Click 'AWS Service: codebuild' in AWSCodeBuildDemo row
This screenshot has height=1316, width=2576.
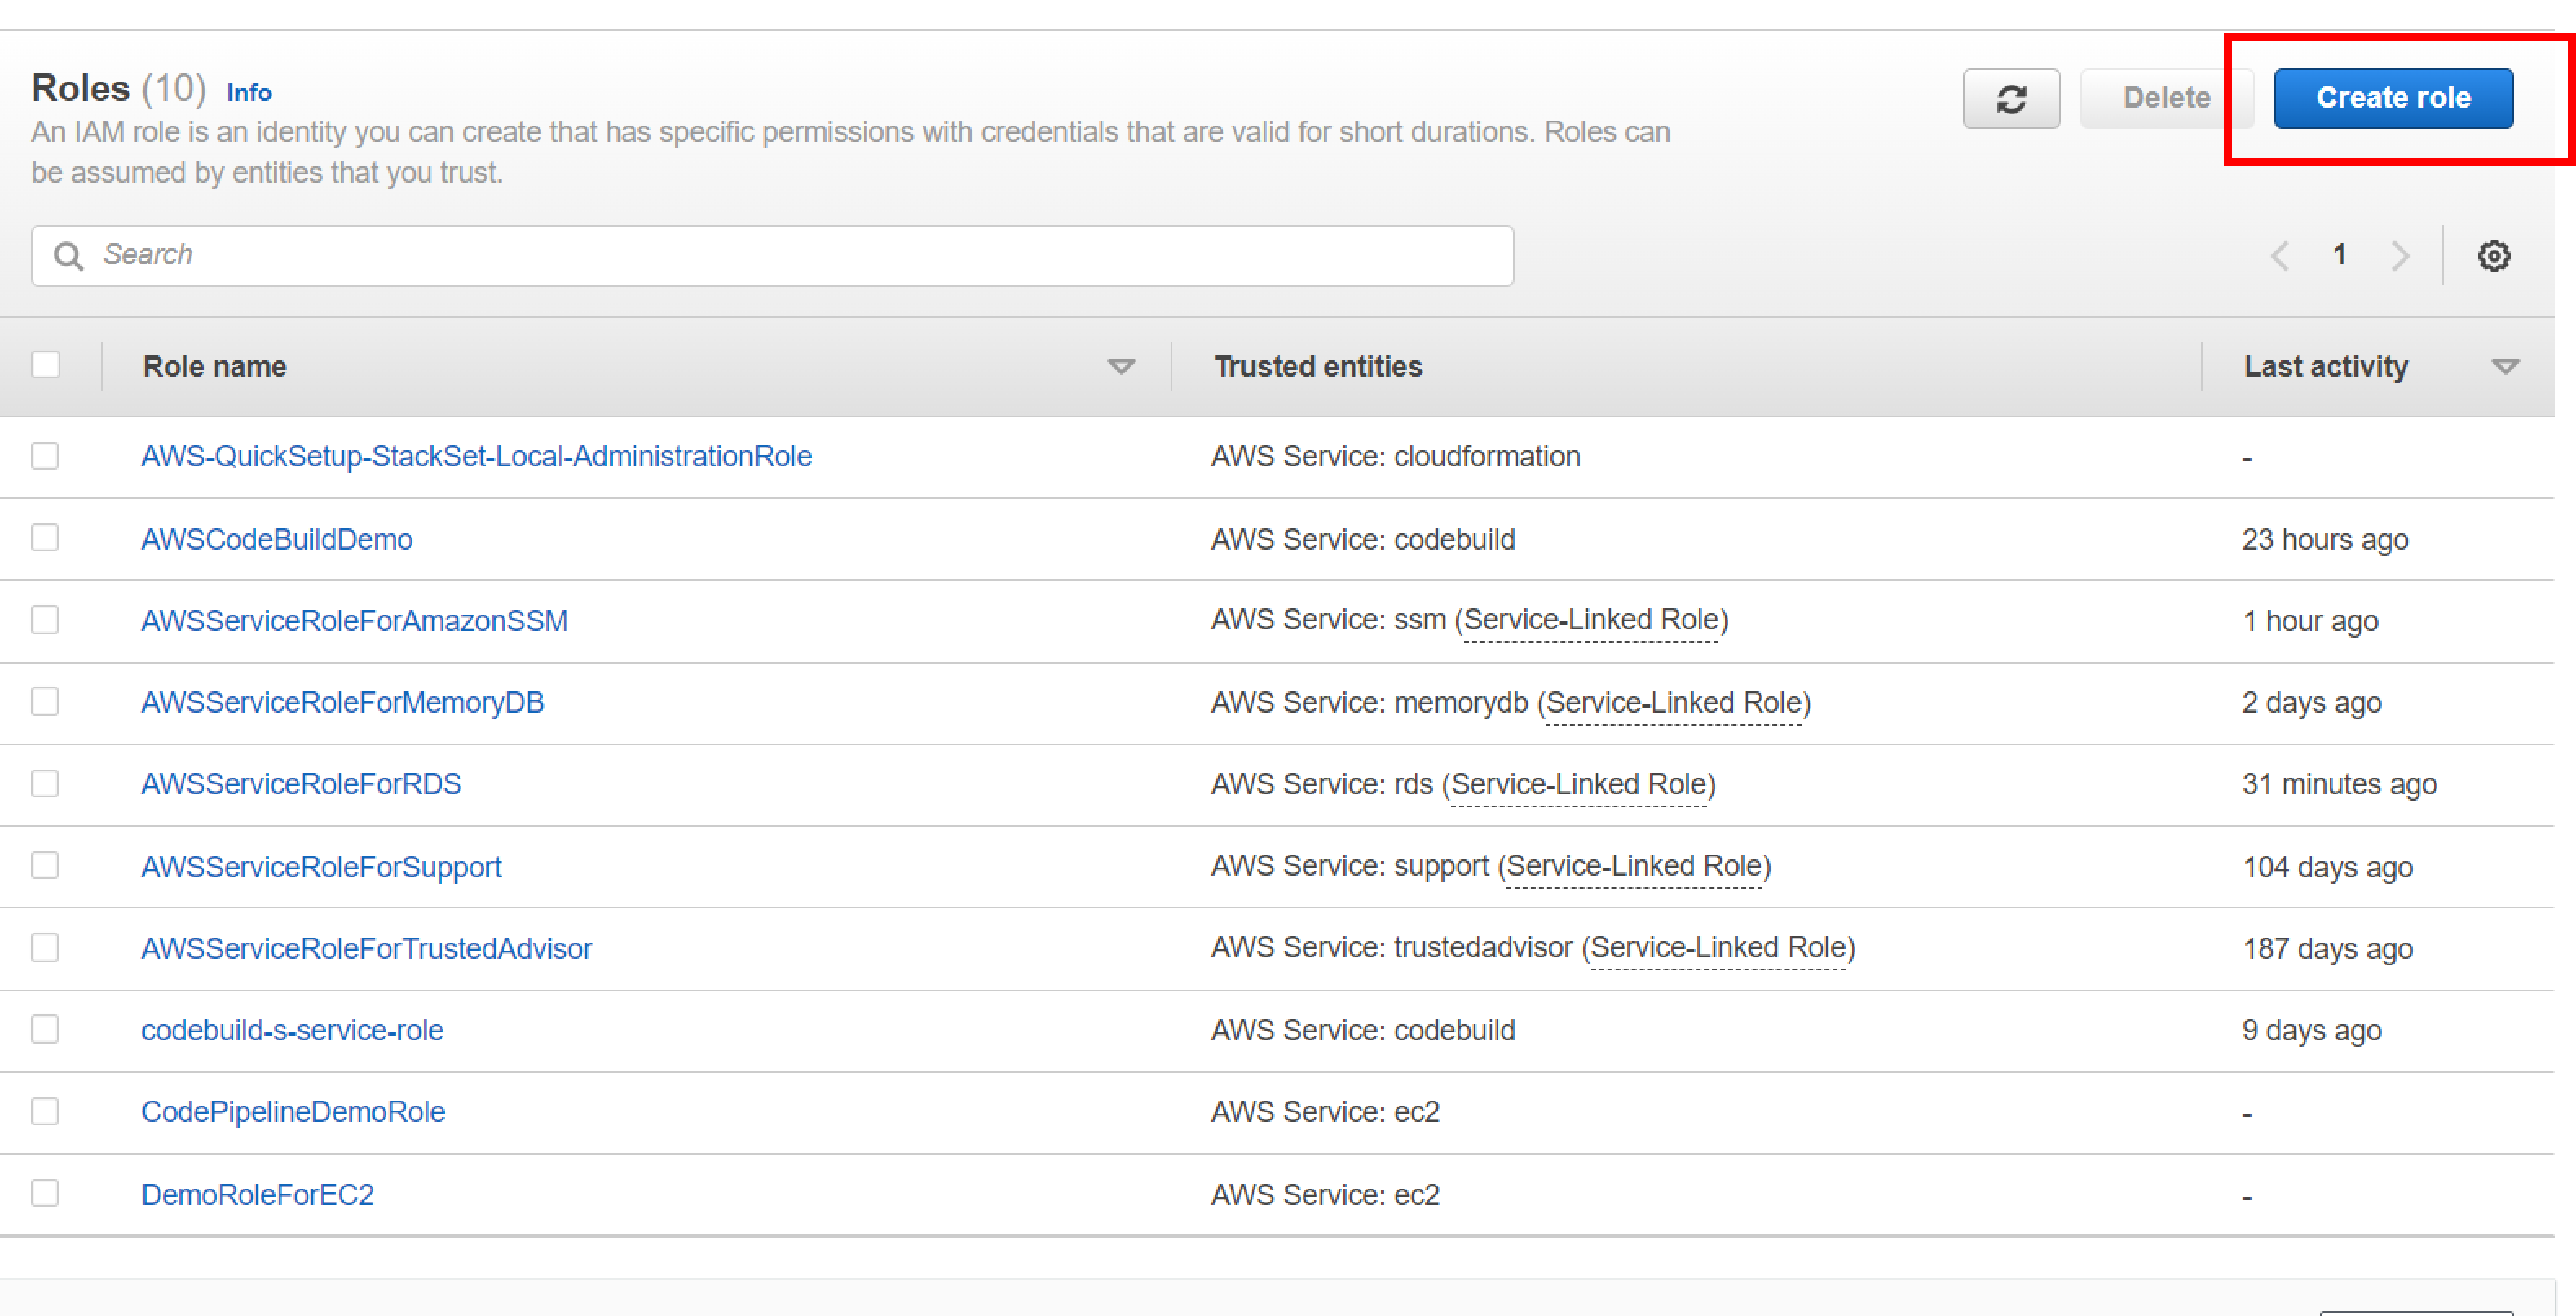[x=1363, y=540]
